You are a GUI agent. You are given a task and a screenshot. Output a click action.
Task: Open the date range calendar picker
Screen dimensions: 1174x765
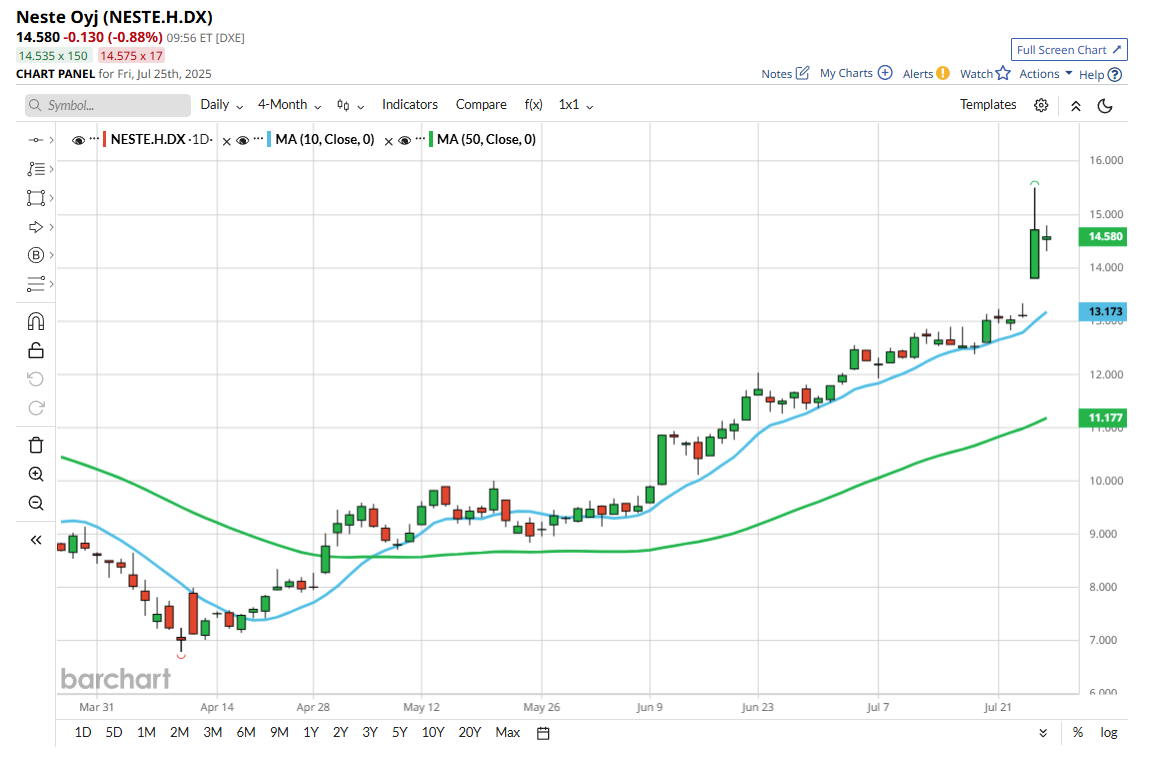tap(543, 733)
